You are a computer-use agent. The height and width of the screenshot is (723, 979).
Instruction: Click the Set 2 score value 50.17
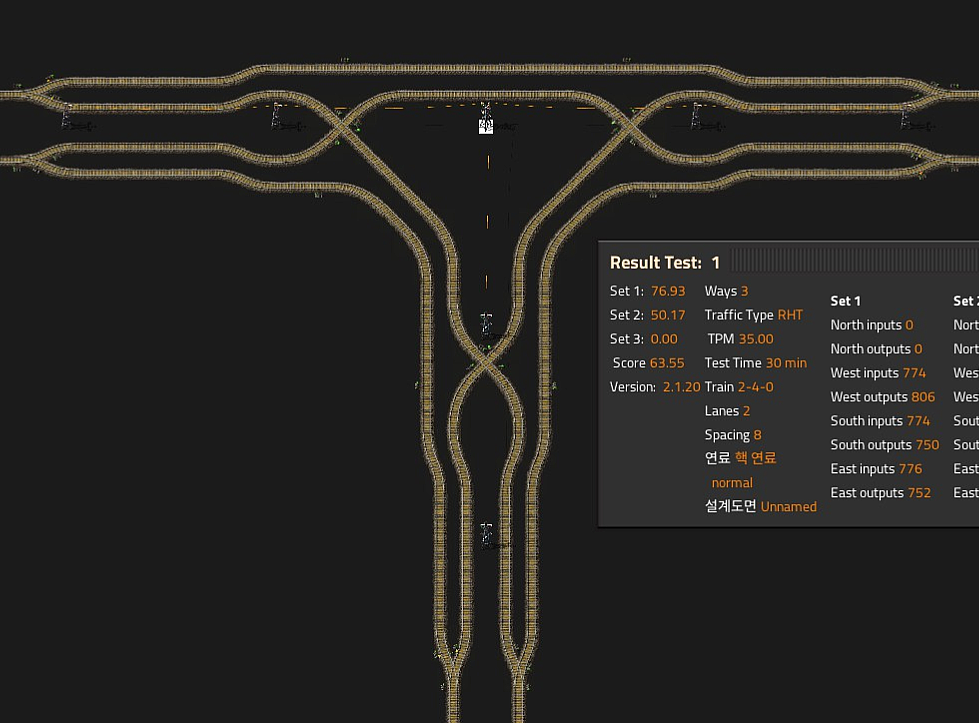point(668,315)
